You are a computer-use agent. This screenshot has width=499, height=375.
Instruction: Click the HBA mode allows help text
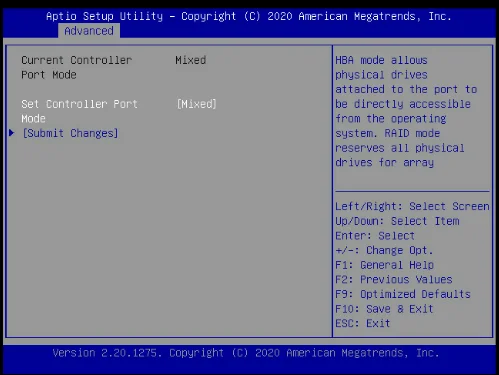[x=406, y=111]
